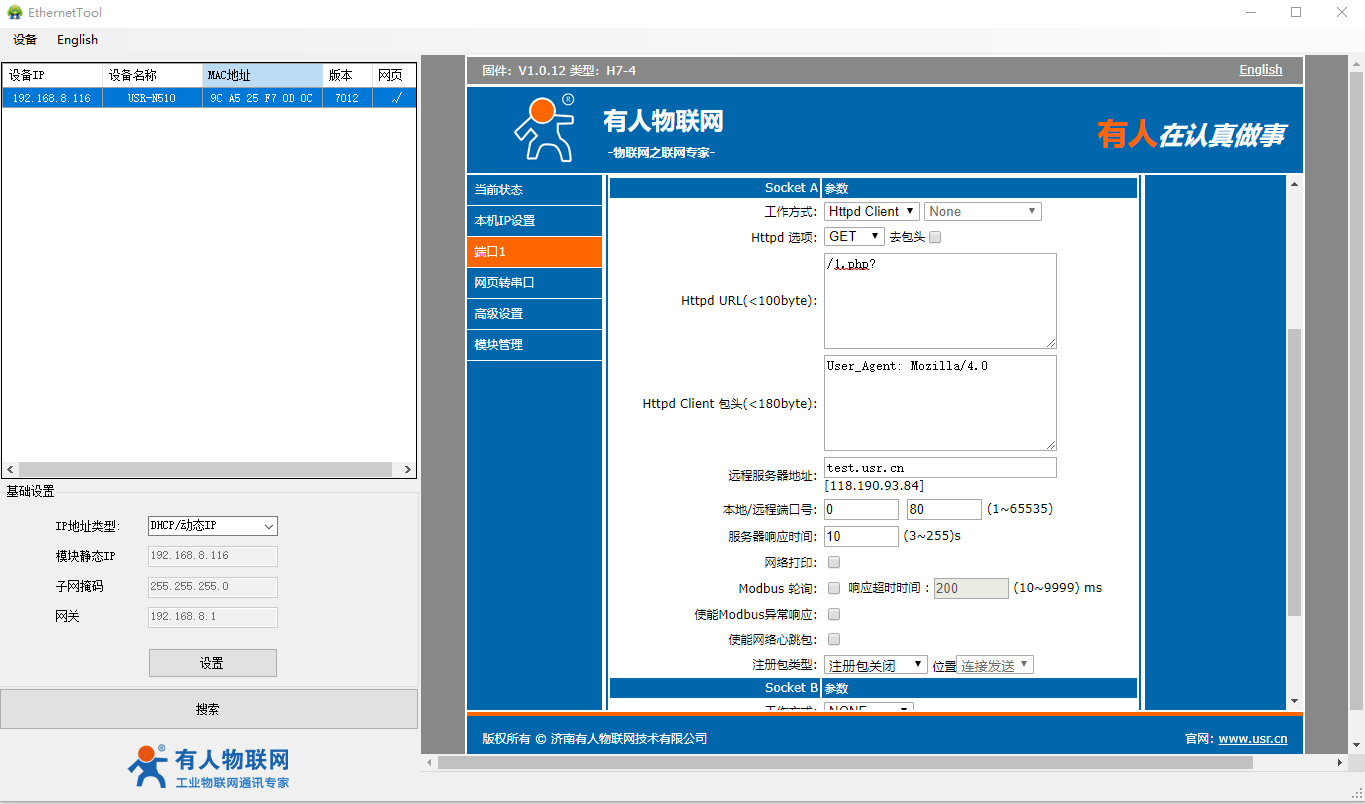Click the web page vertical scrollbar thumb
This screenshot has height=804, width=1365.
1294,470
